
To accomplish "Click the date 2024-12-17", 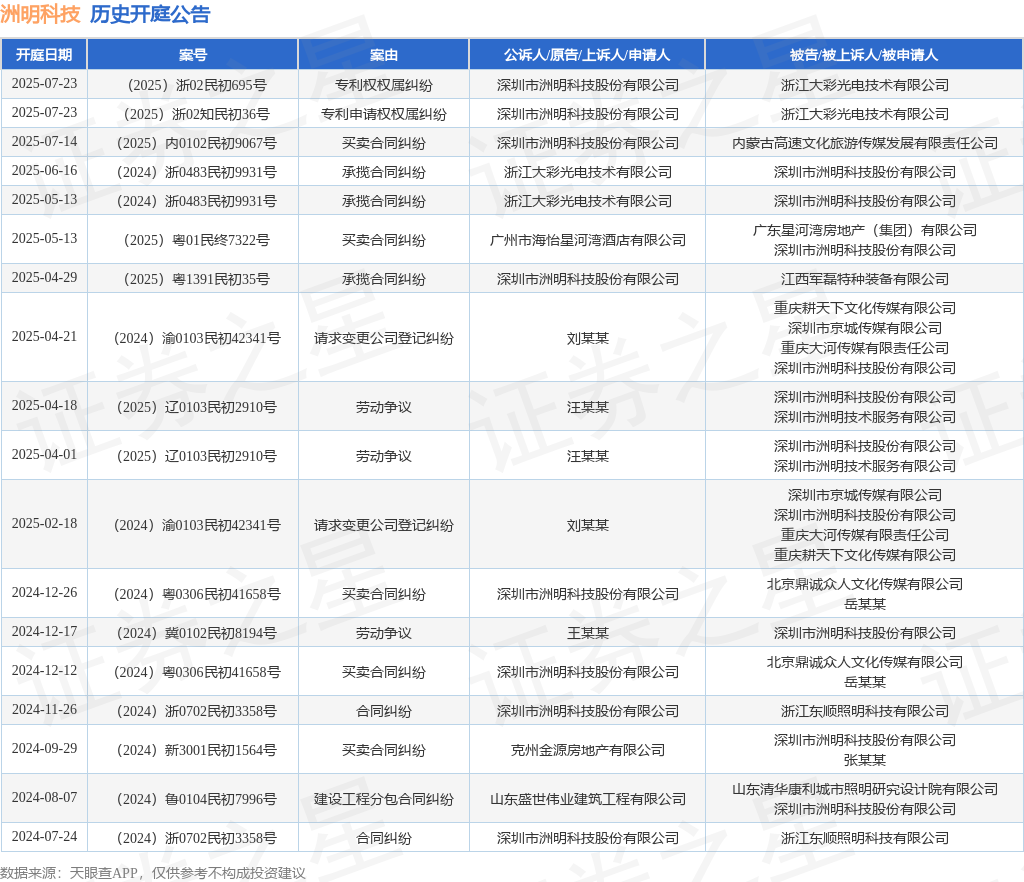I will click(44, 632).
